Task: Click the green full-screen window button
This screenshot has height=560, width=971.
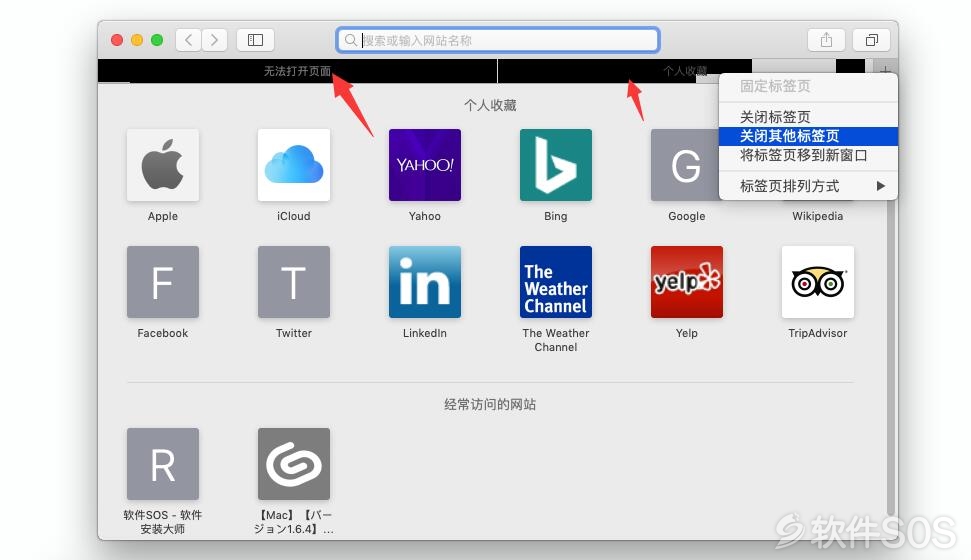Action: pyautogui.click(x=157, y=40)
